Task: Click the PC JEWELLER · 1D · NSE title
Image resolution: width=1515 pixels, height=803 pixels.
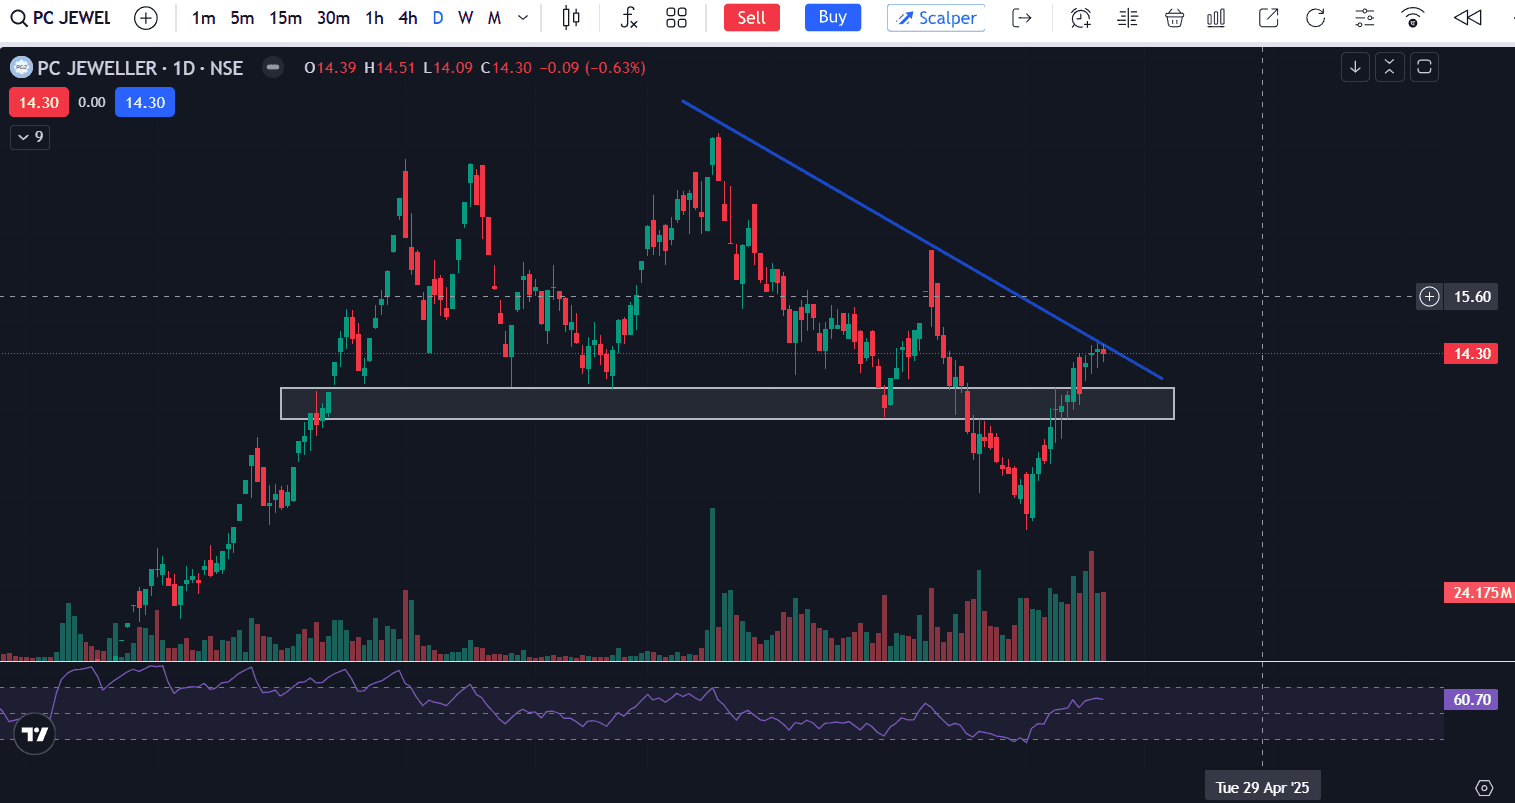Action: click(x=140, y=68)
